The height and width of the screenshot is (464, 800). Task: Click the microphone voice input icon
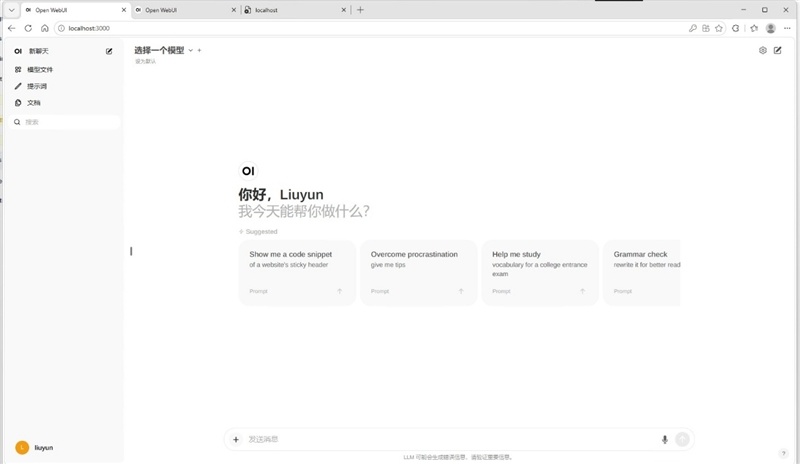click(664, 439)
